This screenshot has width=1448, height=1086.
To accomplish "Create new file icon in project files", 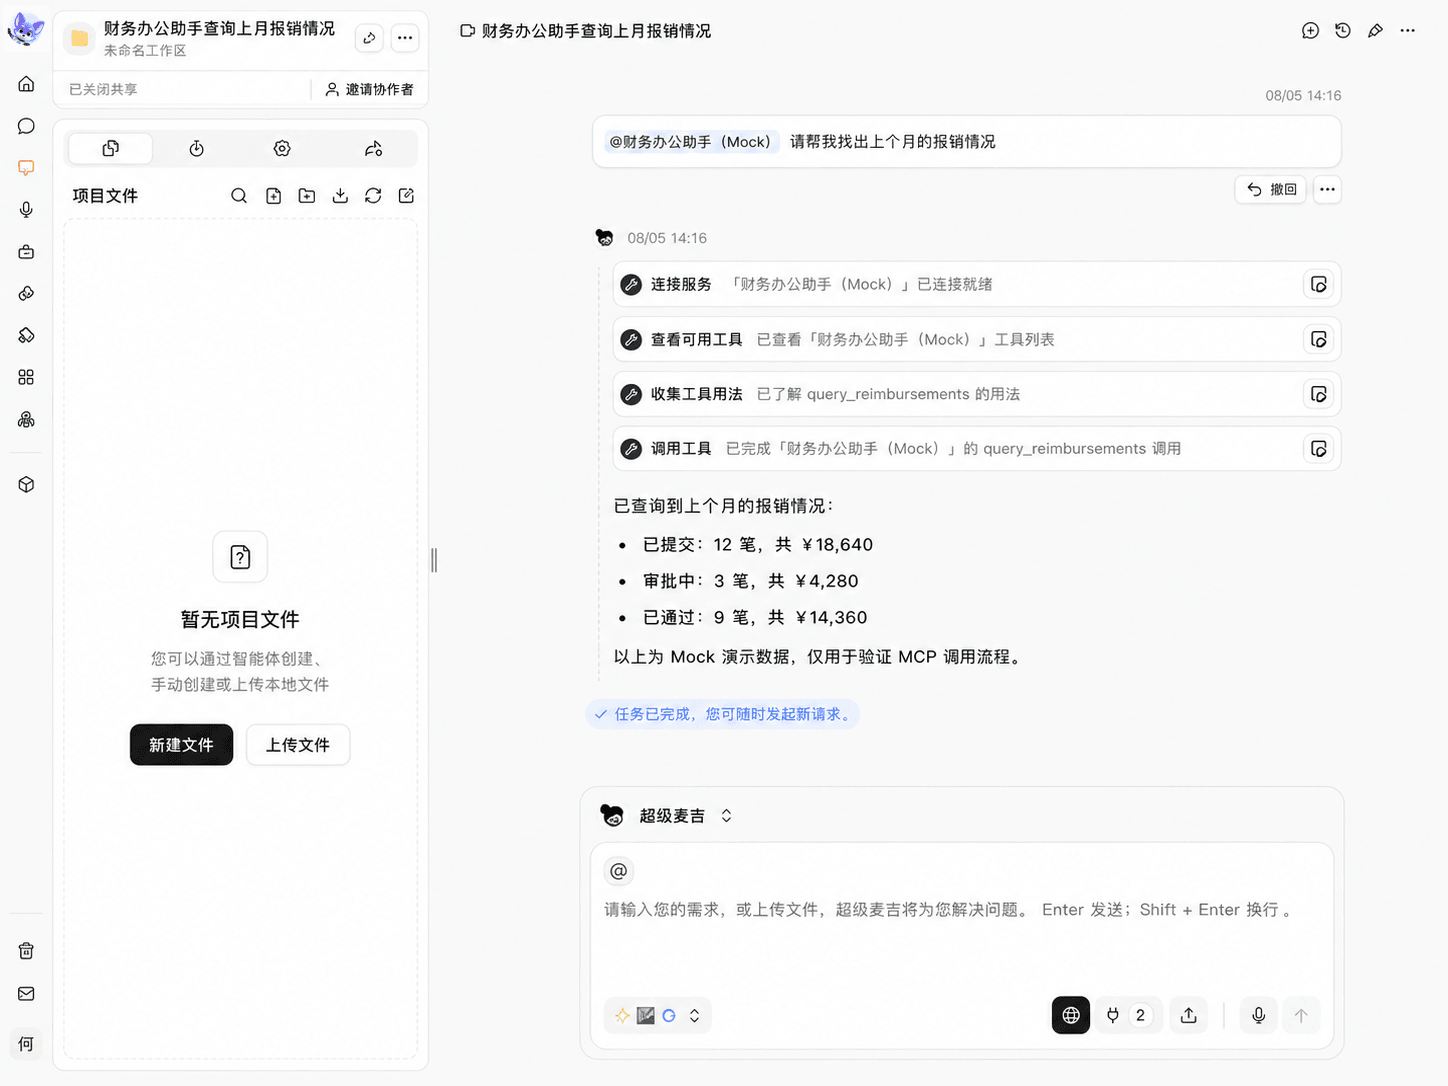I will point(273,196).
